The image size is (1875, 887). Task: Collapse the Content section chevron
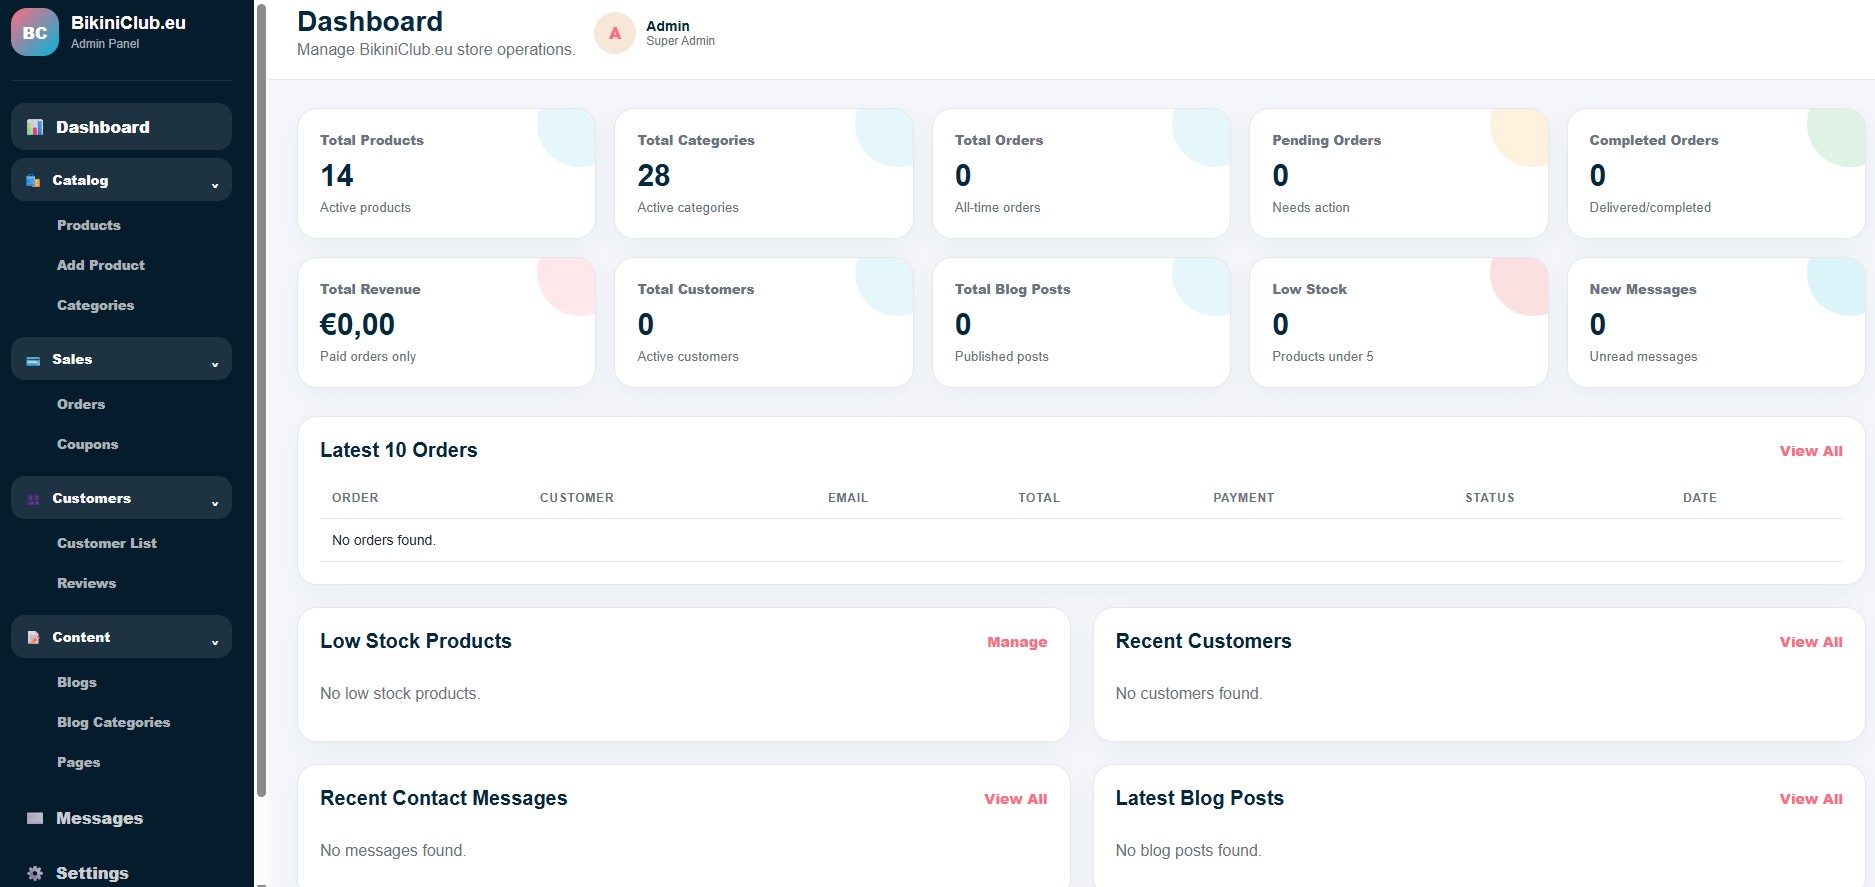pyautogui.click(x=215, y=641)
